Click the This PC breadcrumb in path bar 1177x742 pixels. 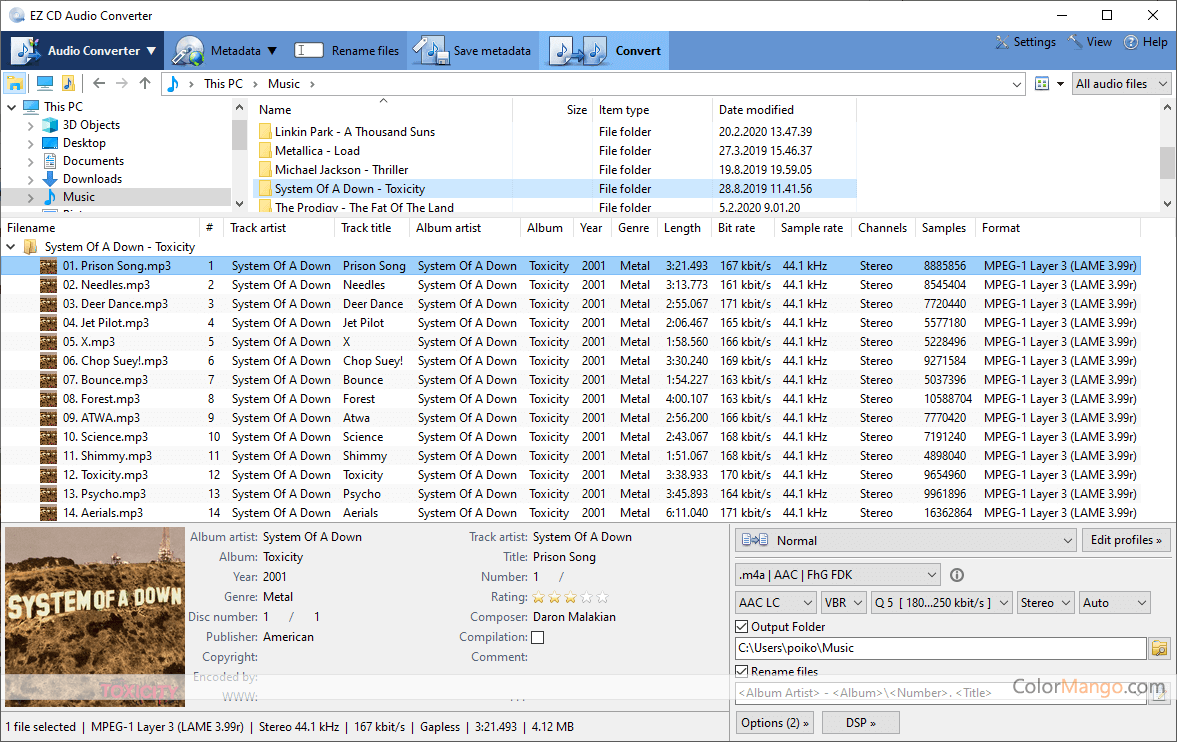[223, 83]
